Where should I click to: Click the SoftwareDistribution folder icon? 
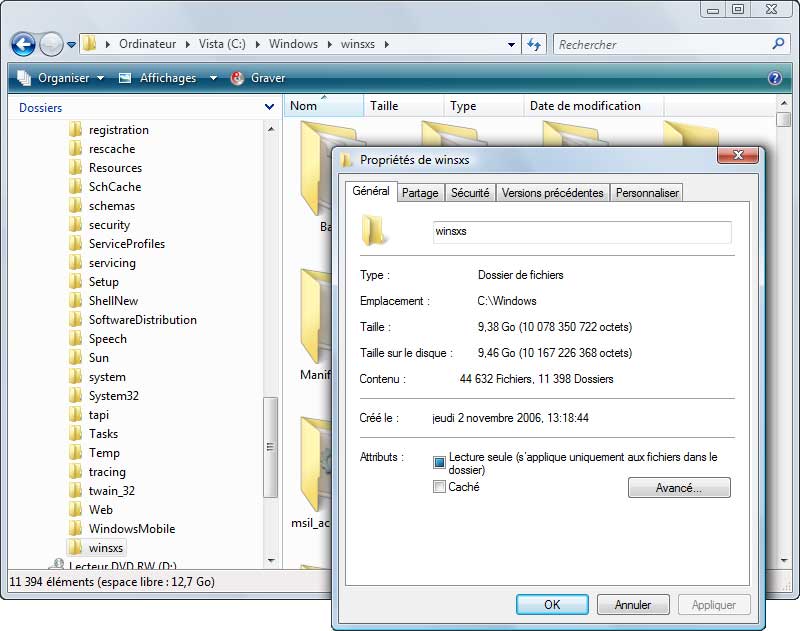(75, 320)
